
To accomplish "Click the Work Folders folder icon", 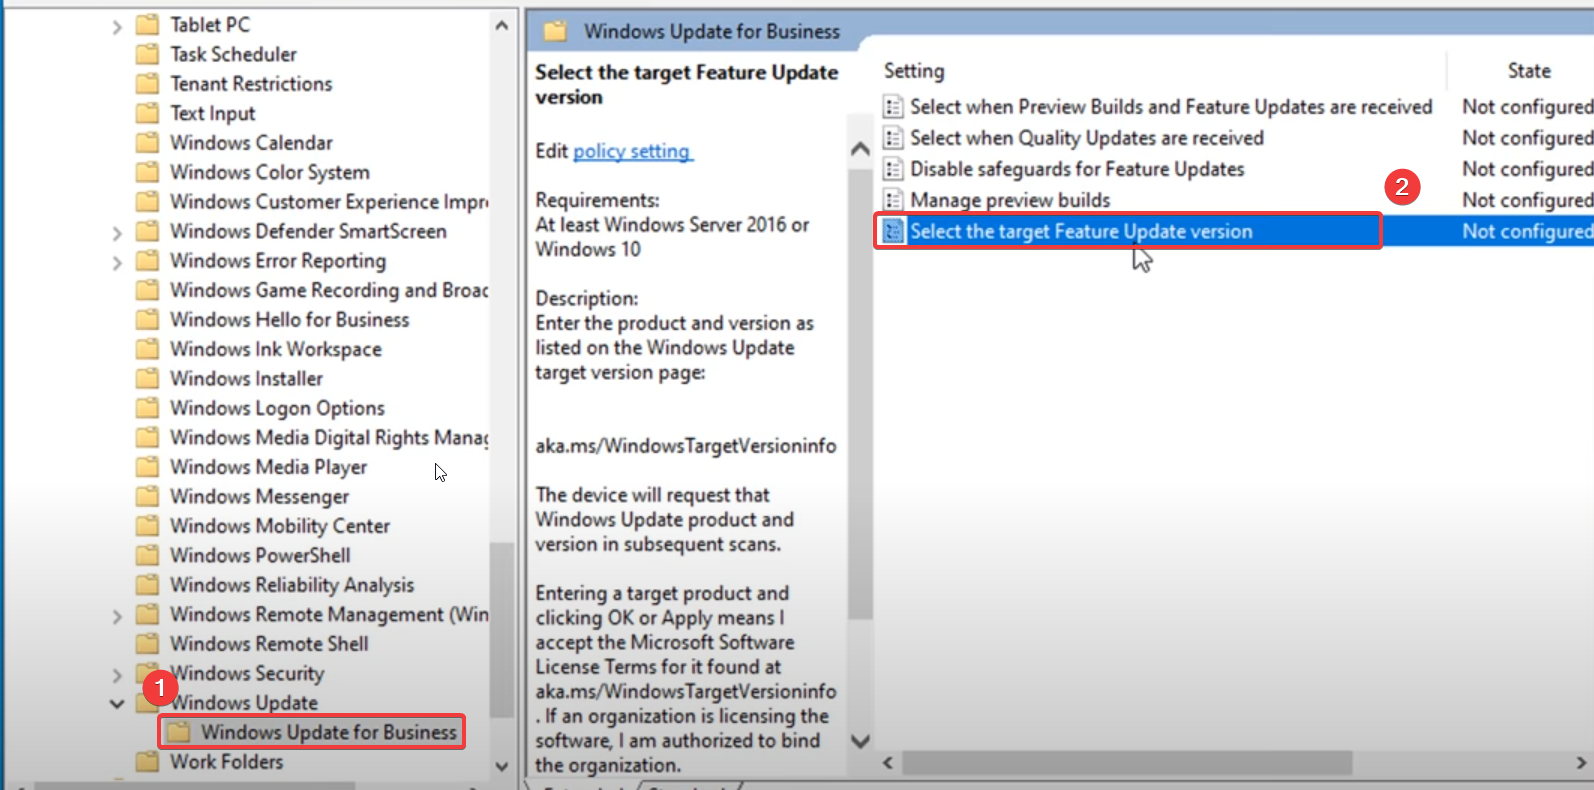I will coord(147,762).
